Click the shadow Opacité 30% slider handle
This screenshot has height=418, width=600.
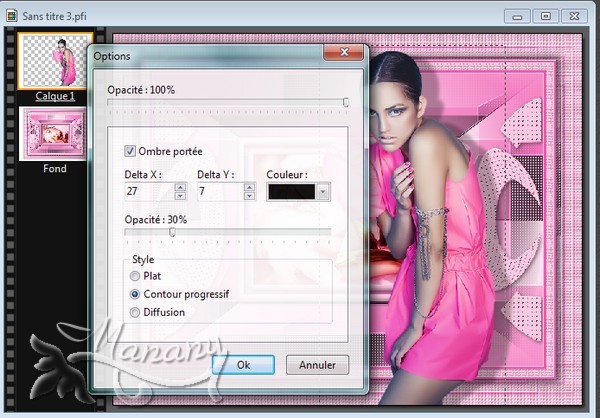173,232
